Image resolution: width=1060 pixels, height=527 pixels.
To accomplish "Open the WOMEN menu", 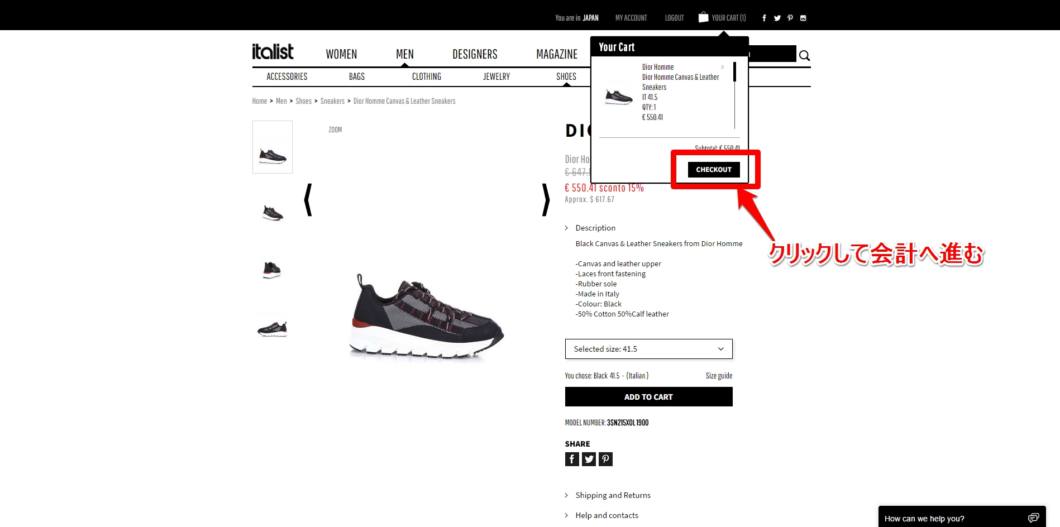I will [x=341, y=55].
